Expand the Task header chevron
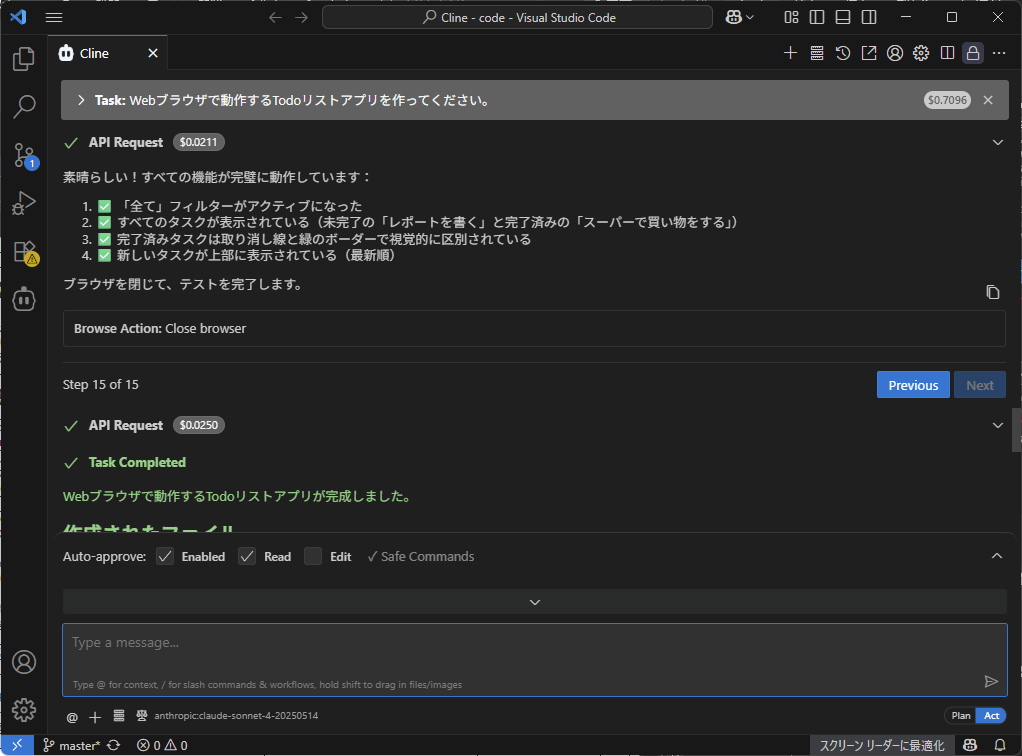Screen dimensions: 1022x756 point(81,100)
